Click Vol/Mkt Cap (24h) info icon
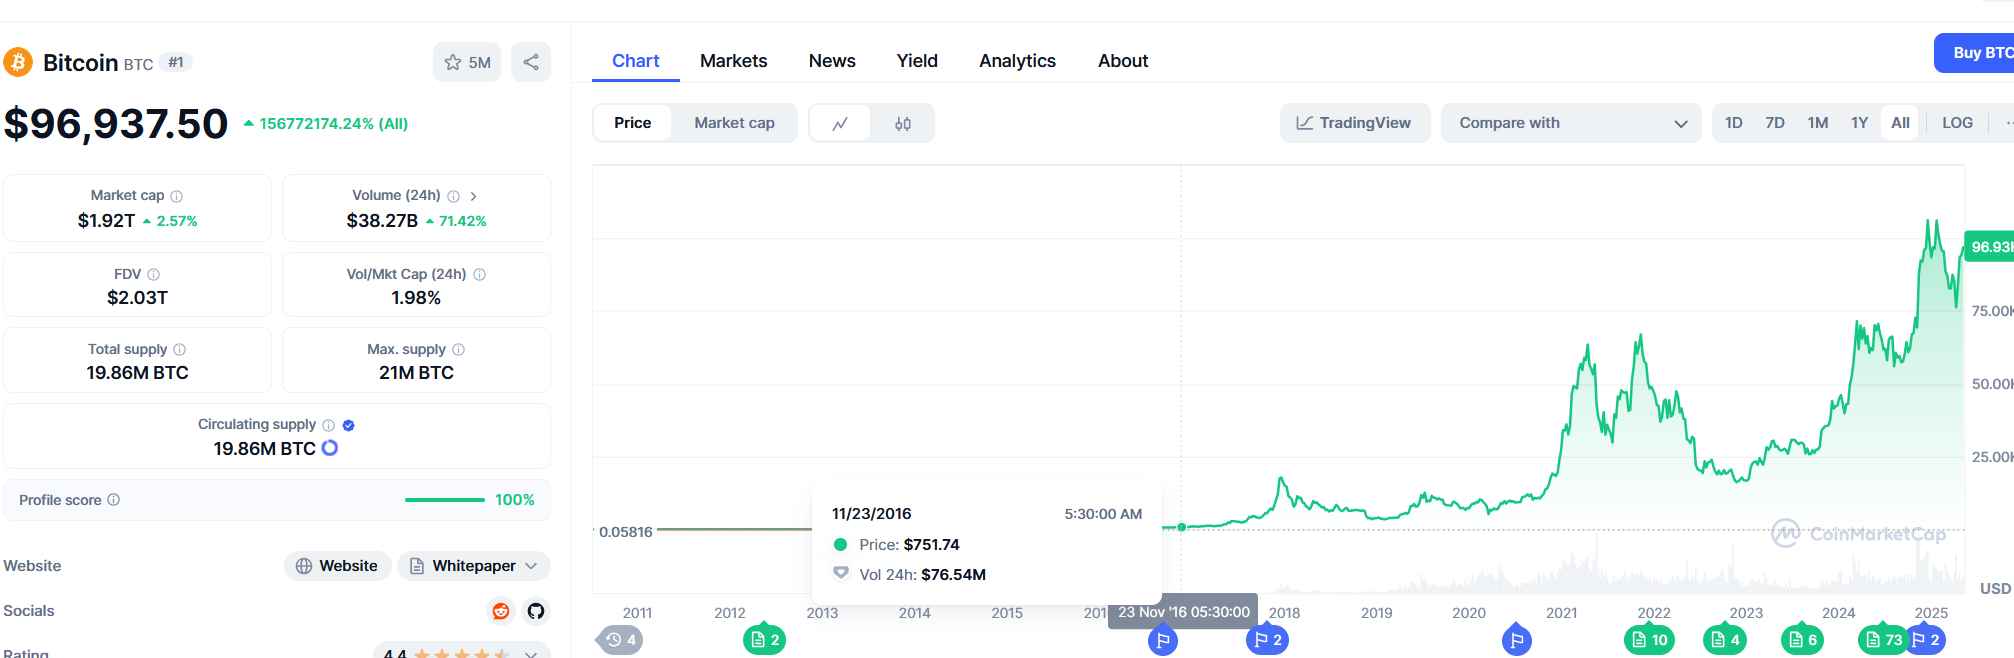The image size is (2014, 658). [479, 274]
